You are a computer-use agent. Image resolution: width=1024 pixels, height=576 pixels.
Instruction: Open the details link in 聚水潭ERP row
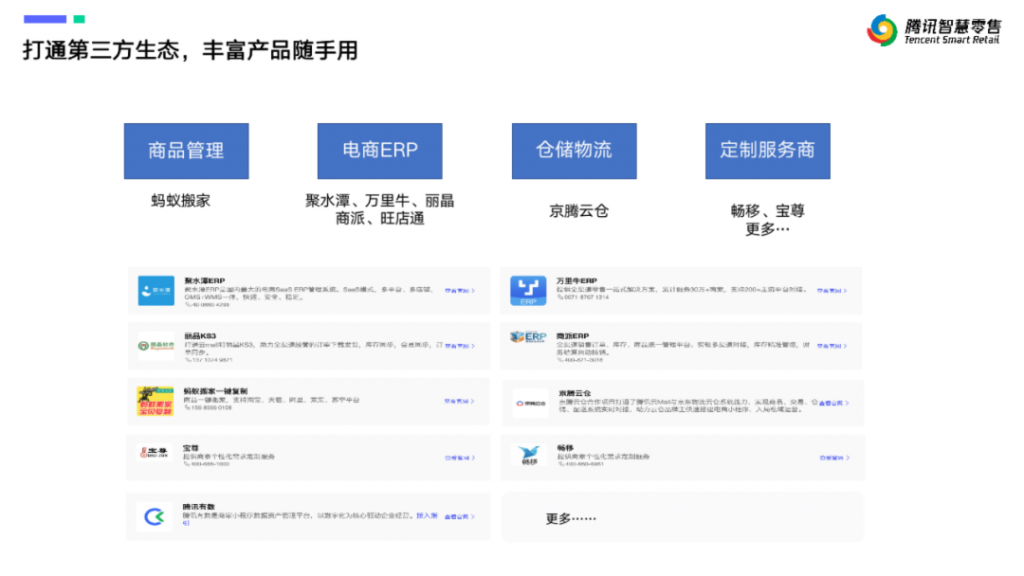(460, 291)
